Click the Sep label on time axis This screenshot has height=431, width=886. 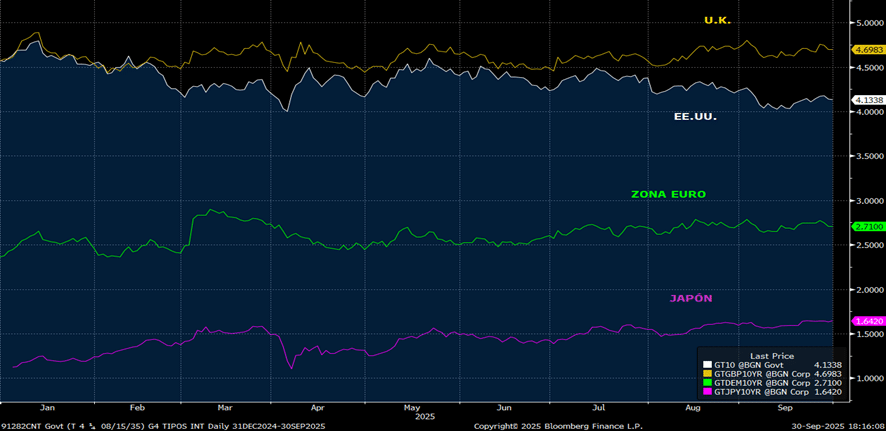pyautogui.click(x=786, y=408)
